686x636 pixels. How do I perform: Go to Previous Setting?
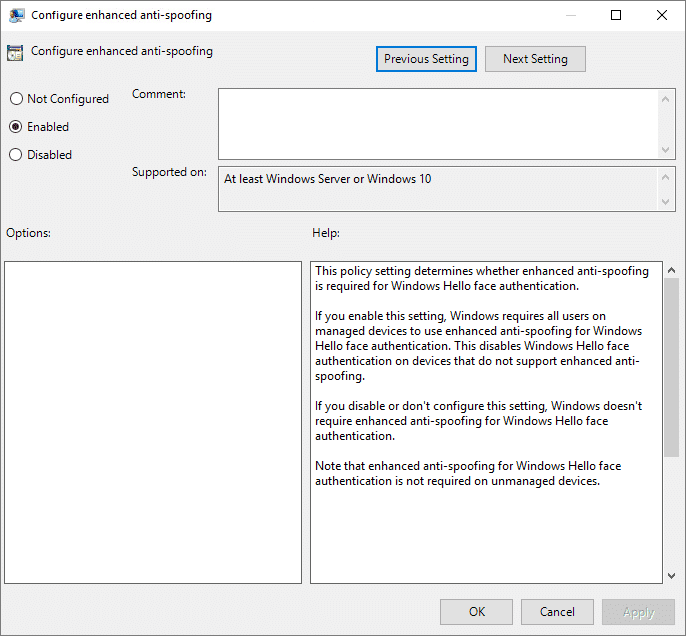pos(426,59)
